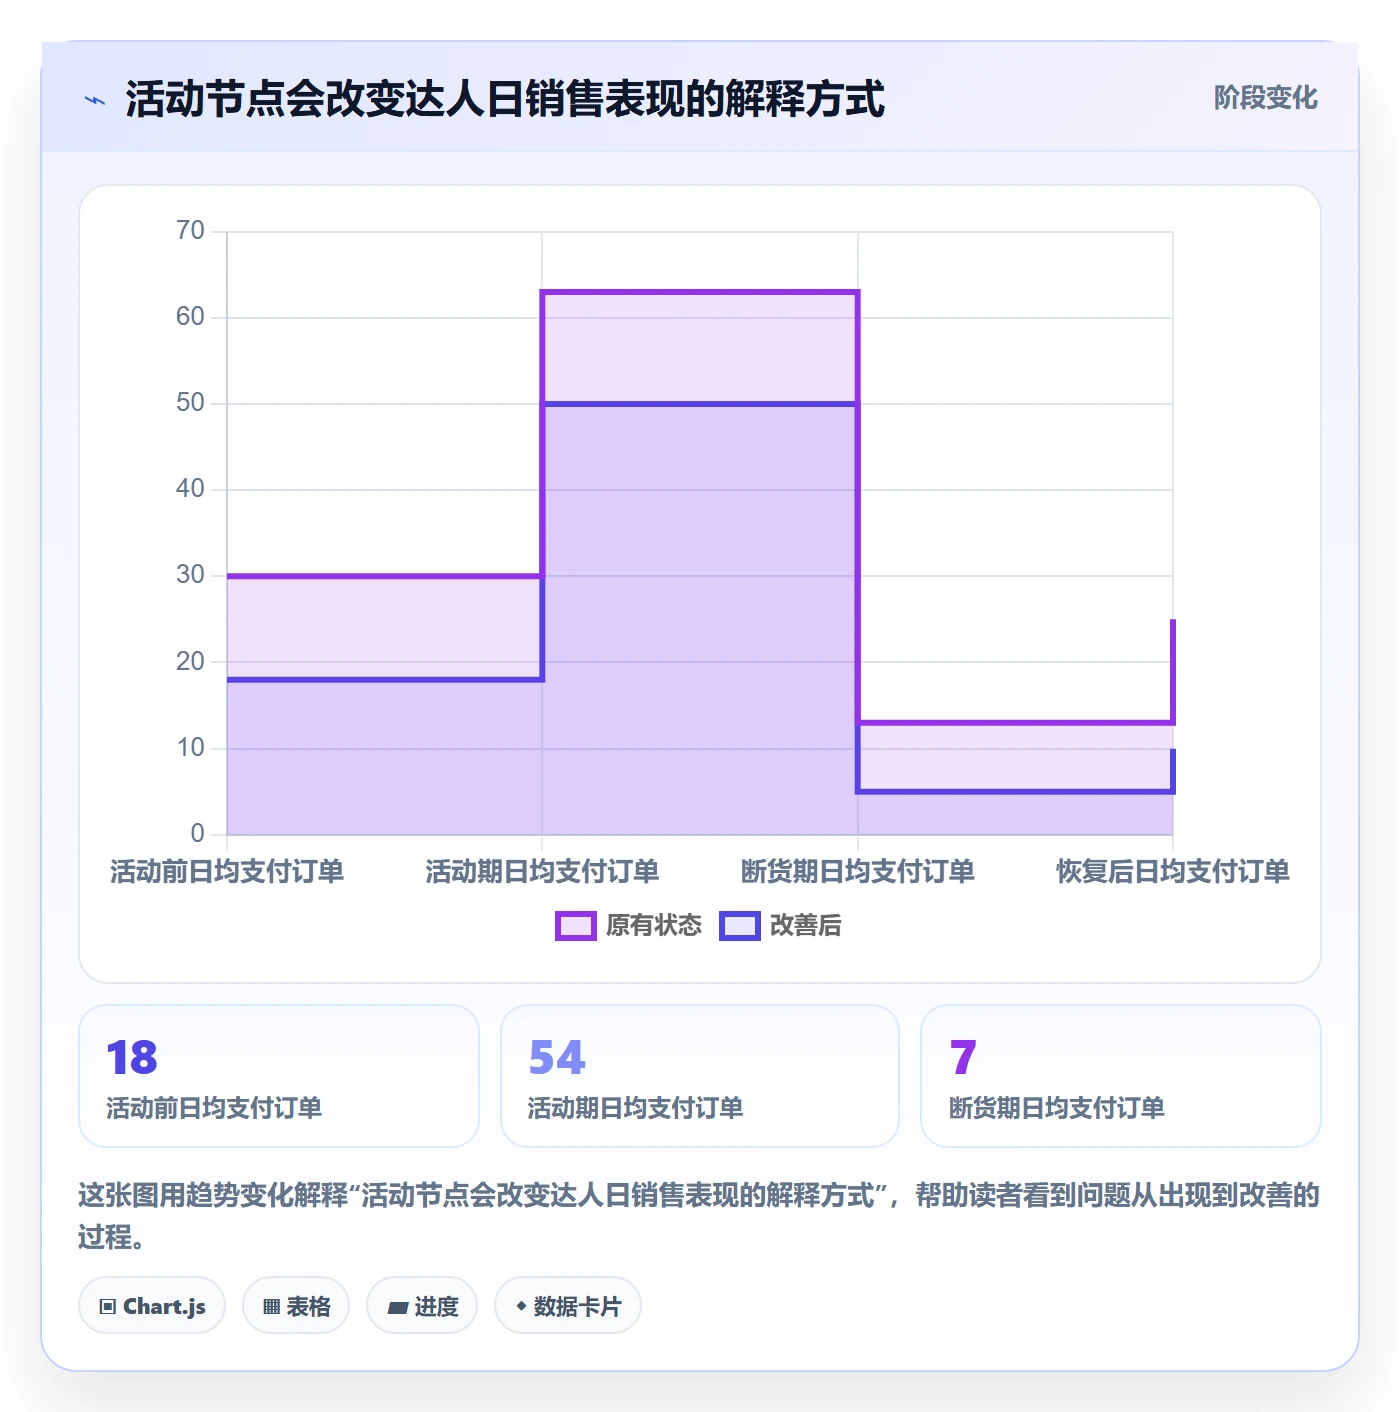Click the y-axis value 0
The height and width of the screenshot is (1412, 1400).
pyautogui.click(x=198, y=834)
